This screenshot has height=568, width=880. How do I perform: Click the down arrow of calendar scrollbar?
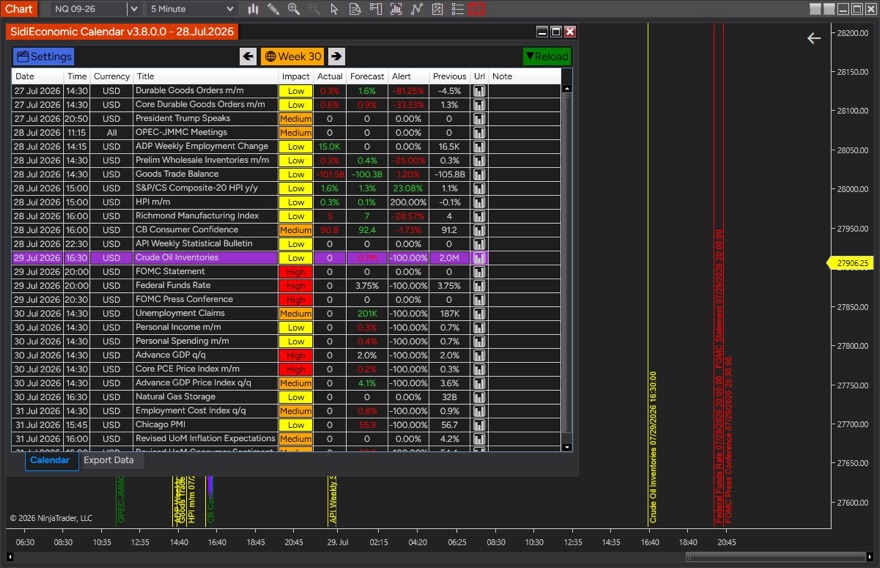click(567, 447)
